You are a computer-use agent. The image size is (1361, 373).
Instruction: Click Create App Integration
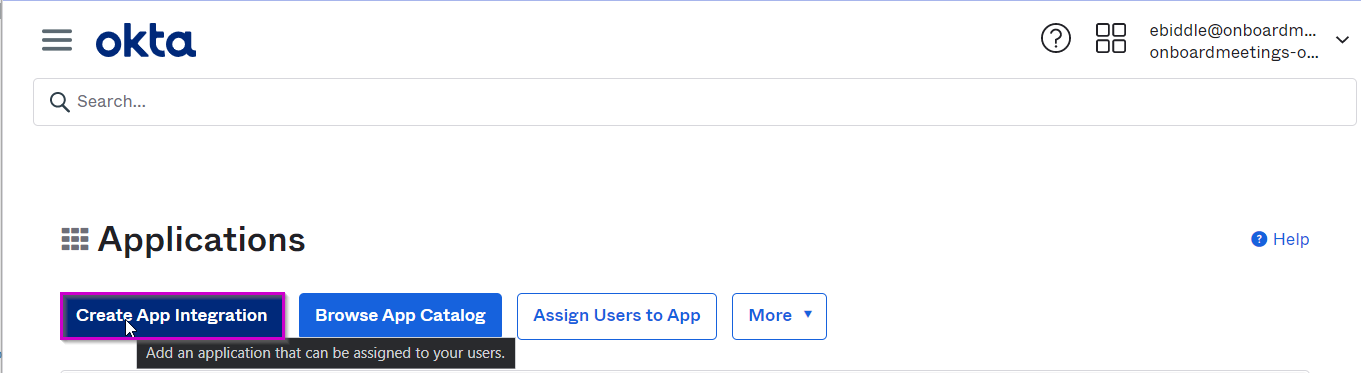(x=172, y=316)
